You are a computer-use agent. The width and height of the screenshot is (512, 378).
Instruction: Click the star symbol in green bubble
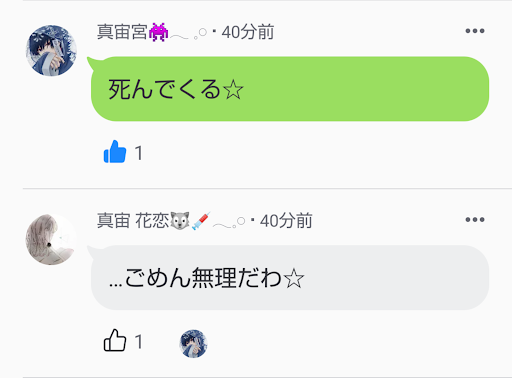(x=233, y=90)
